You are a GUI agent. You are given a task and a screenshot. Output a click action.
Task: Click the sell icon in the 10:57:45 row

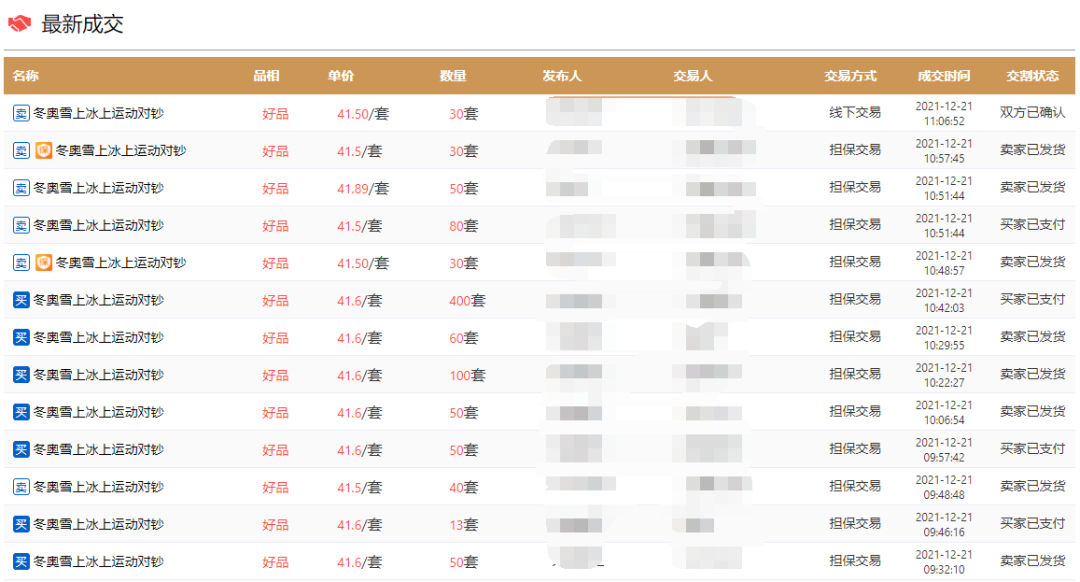(21, 150)
